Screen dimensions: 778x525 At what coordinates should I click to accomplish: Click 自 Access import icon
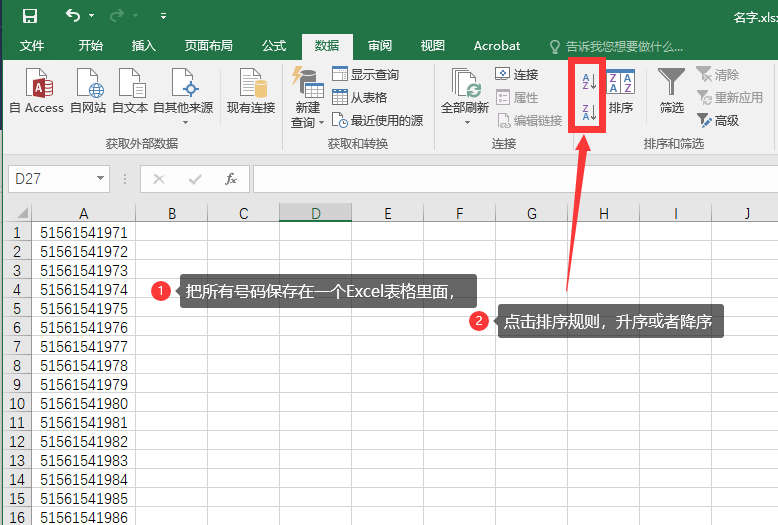pyautogui.click(x=37, y=90)
